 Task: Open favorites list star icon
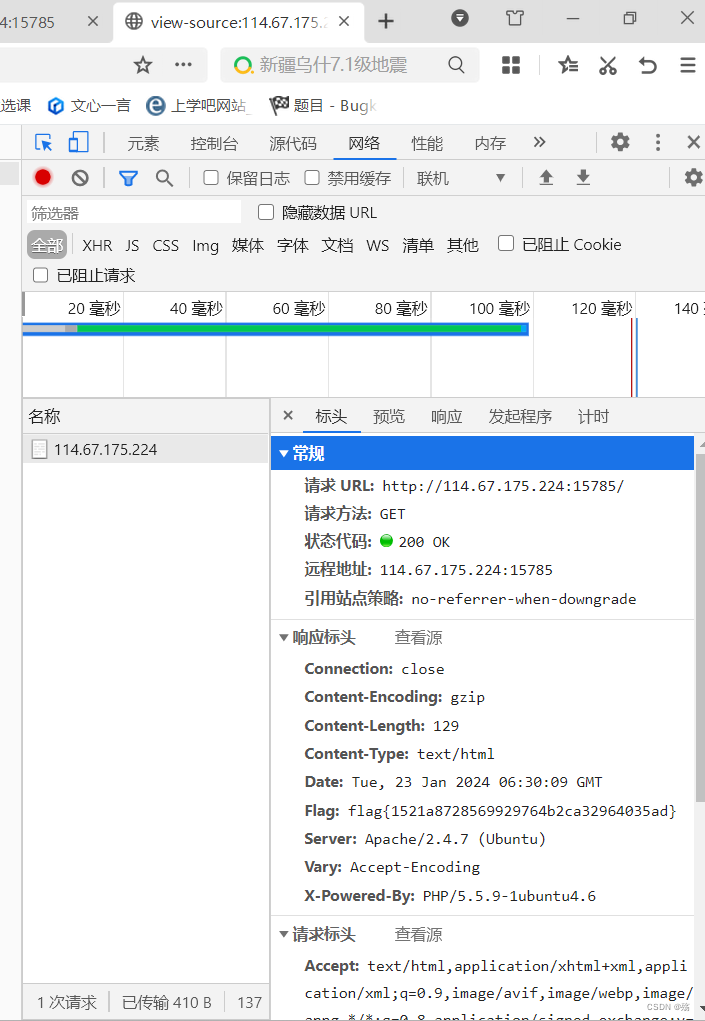click(568, 64)
